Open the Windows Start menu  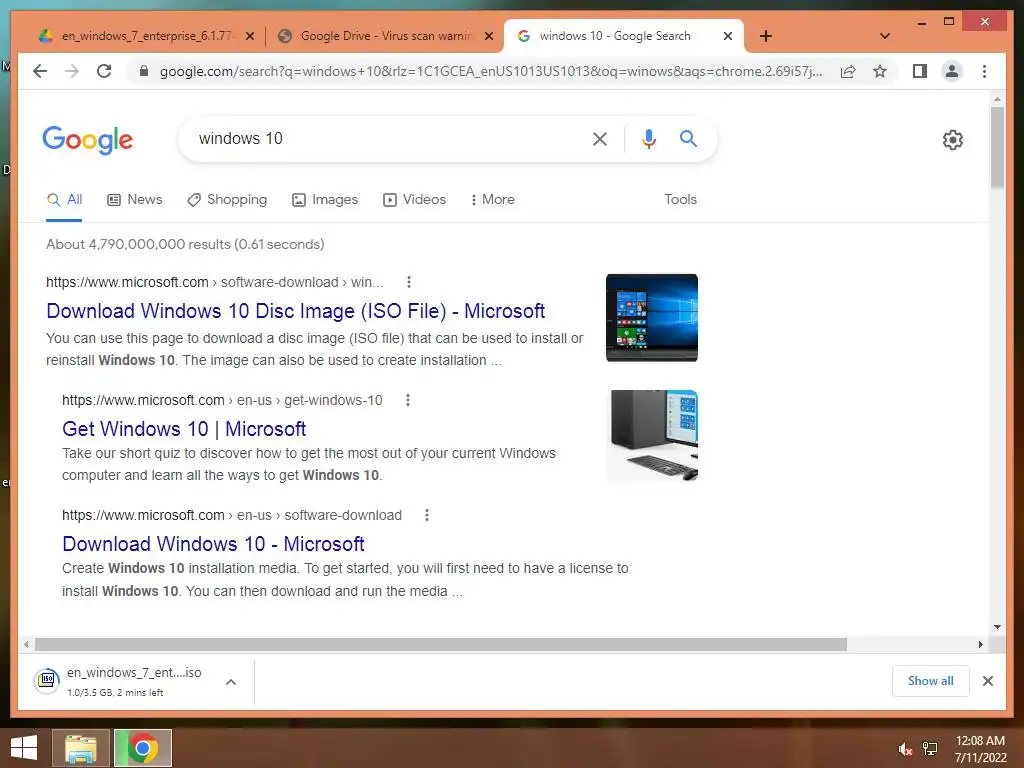tap(24, 748)
